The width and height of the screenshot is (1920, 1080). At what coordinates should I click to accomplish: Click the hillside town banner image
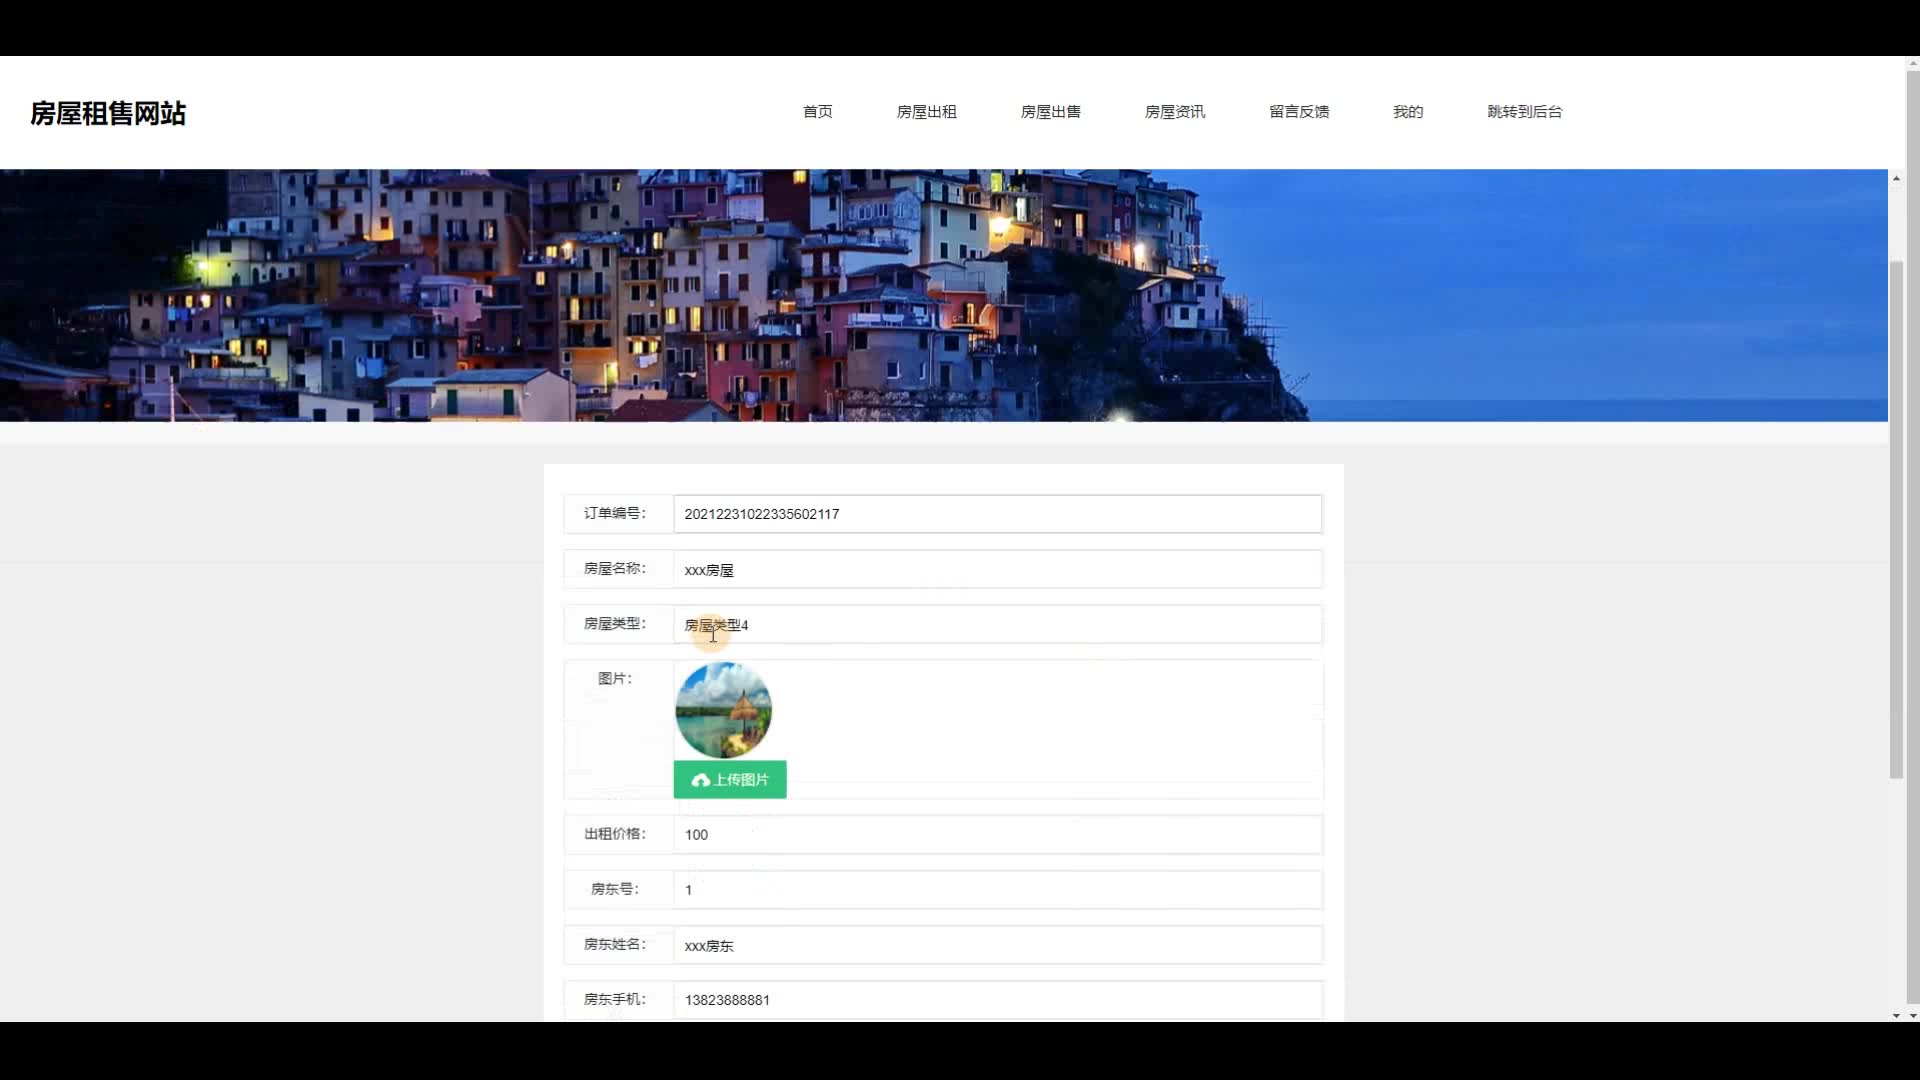click(x=944, y=295)
